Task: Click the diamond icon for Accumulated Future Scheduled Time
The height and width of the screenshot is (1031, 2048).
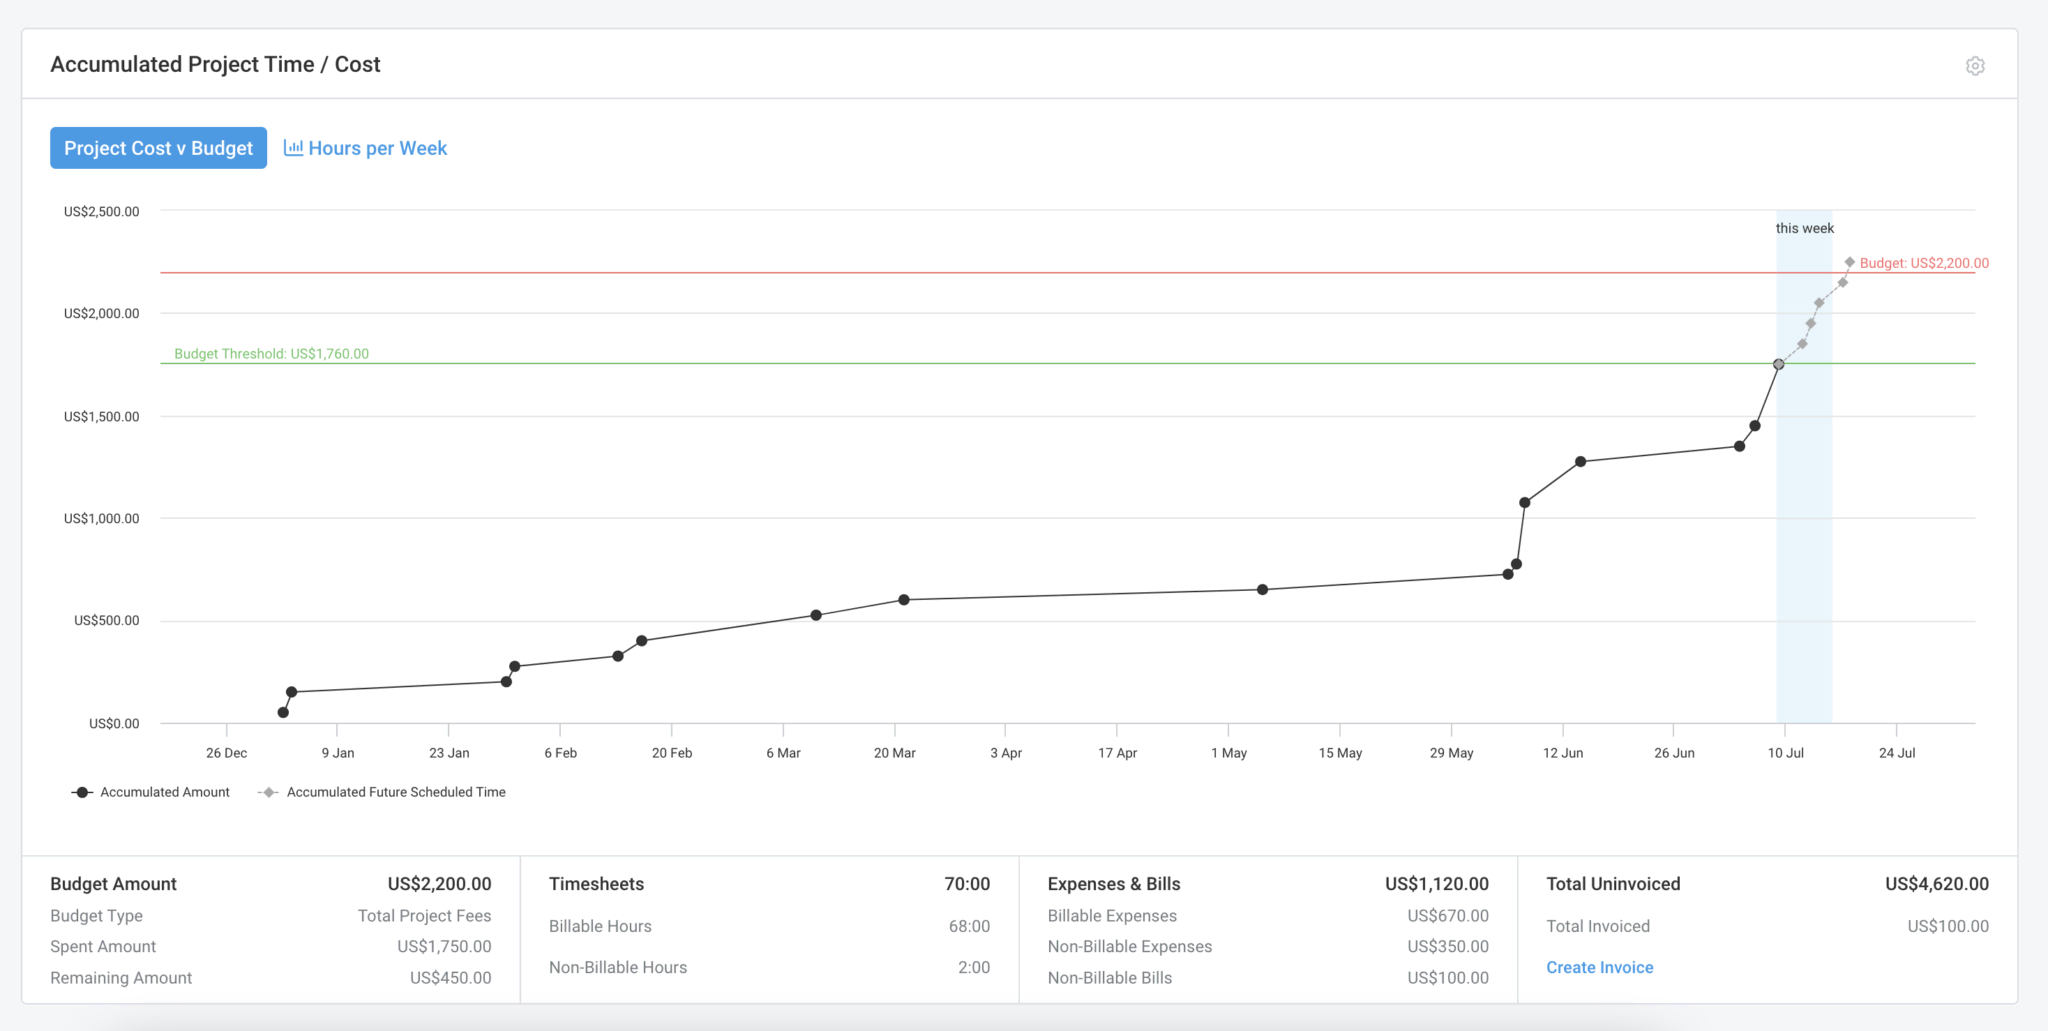Action: [267, 791]
